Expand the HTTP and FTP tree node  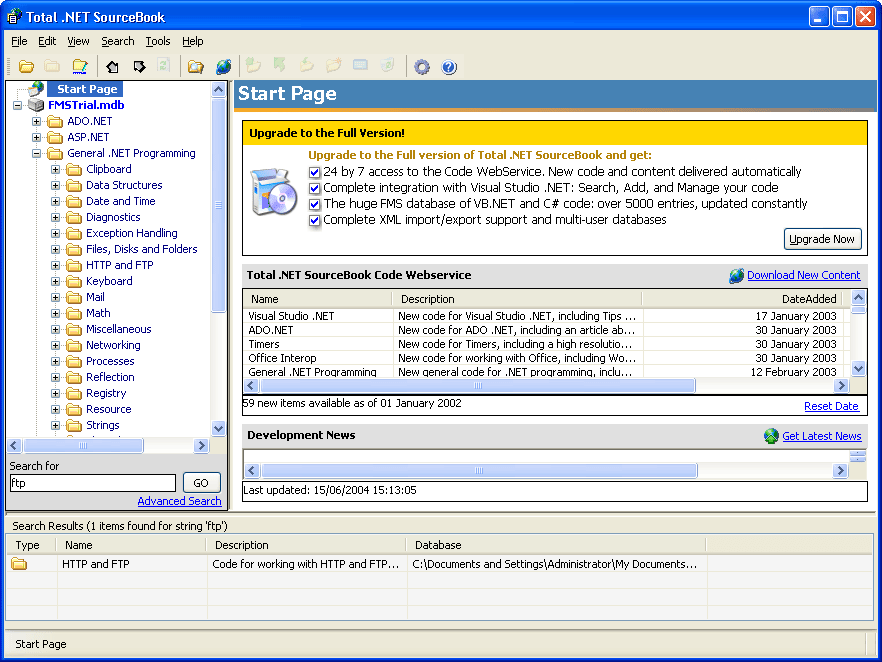coord(55,265)
